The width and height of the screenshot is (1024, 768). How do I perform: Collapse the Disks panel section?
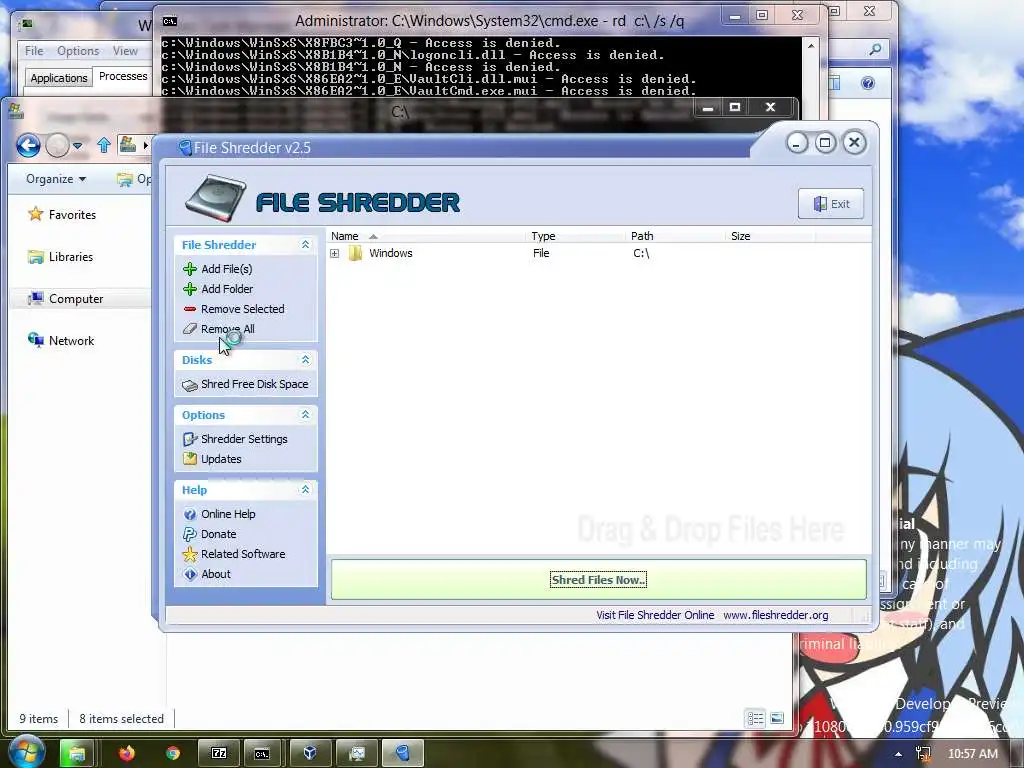tap(305, 360)
